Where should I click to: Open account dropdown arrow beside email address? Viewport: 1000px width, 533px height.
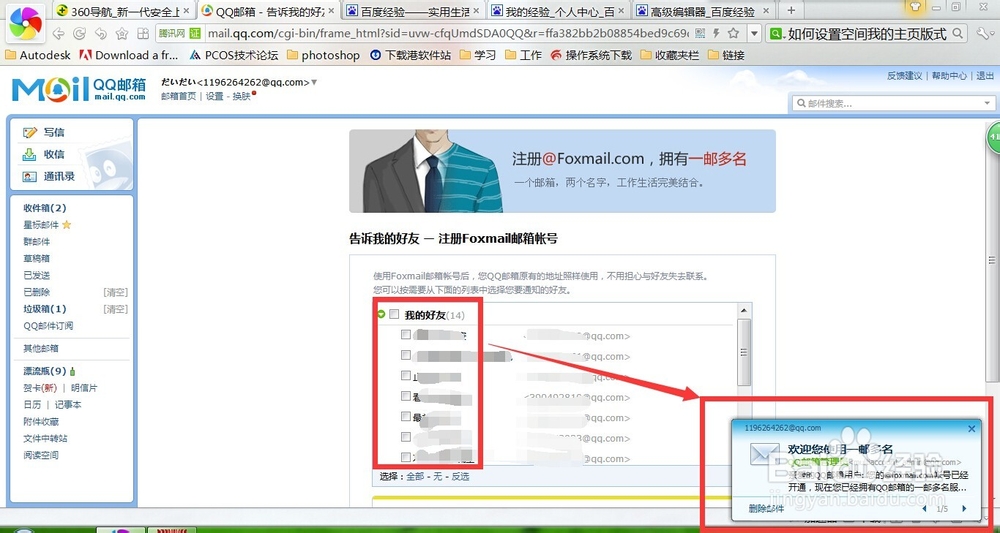coord(314,83)
